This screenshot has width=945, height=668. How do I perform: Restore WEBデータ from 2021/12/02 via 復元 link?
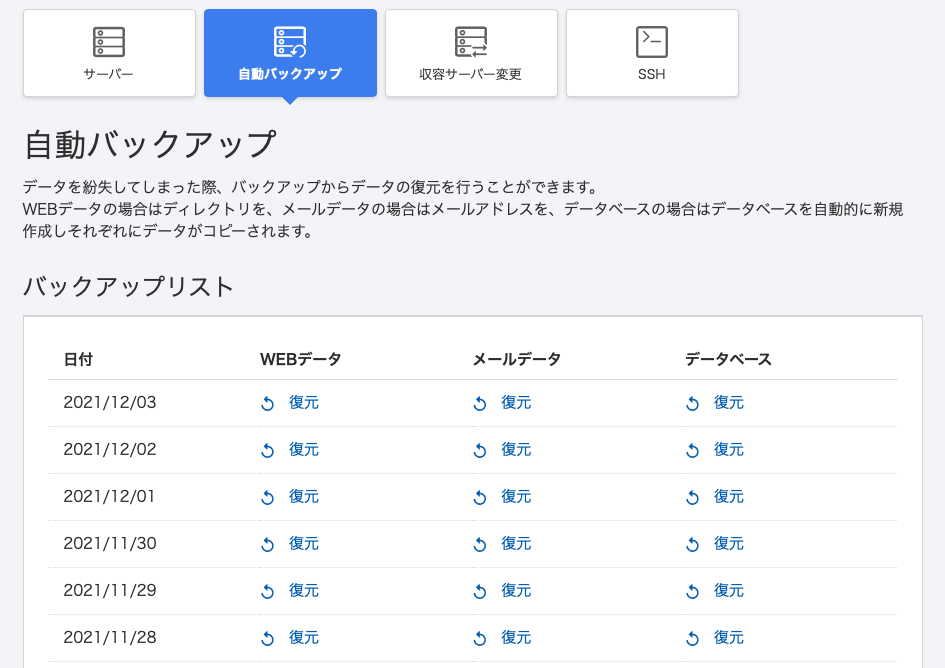coord(304,449)
